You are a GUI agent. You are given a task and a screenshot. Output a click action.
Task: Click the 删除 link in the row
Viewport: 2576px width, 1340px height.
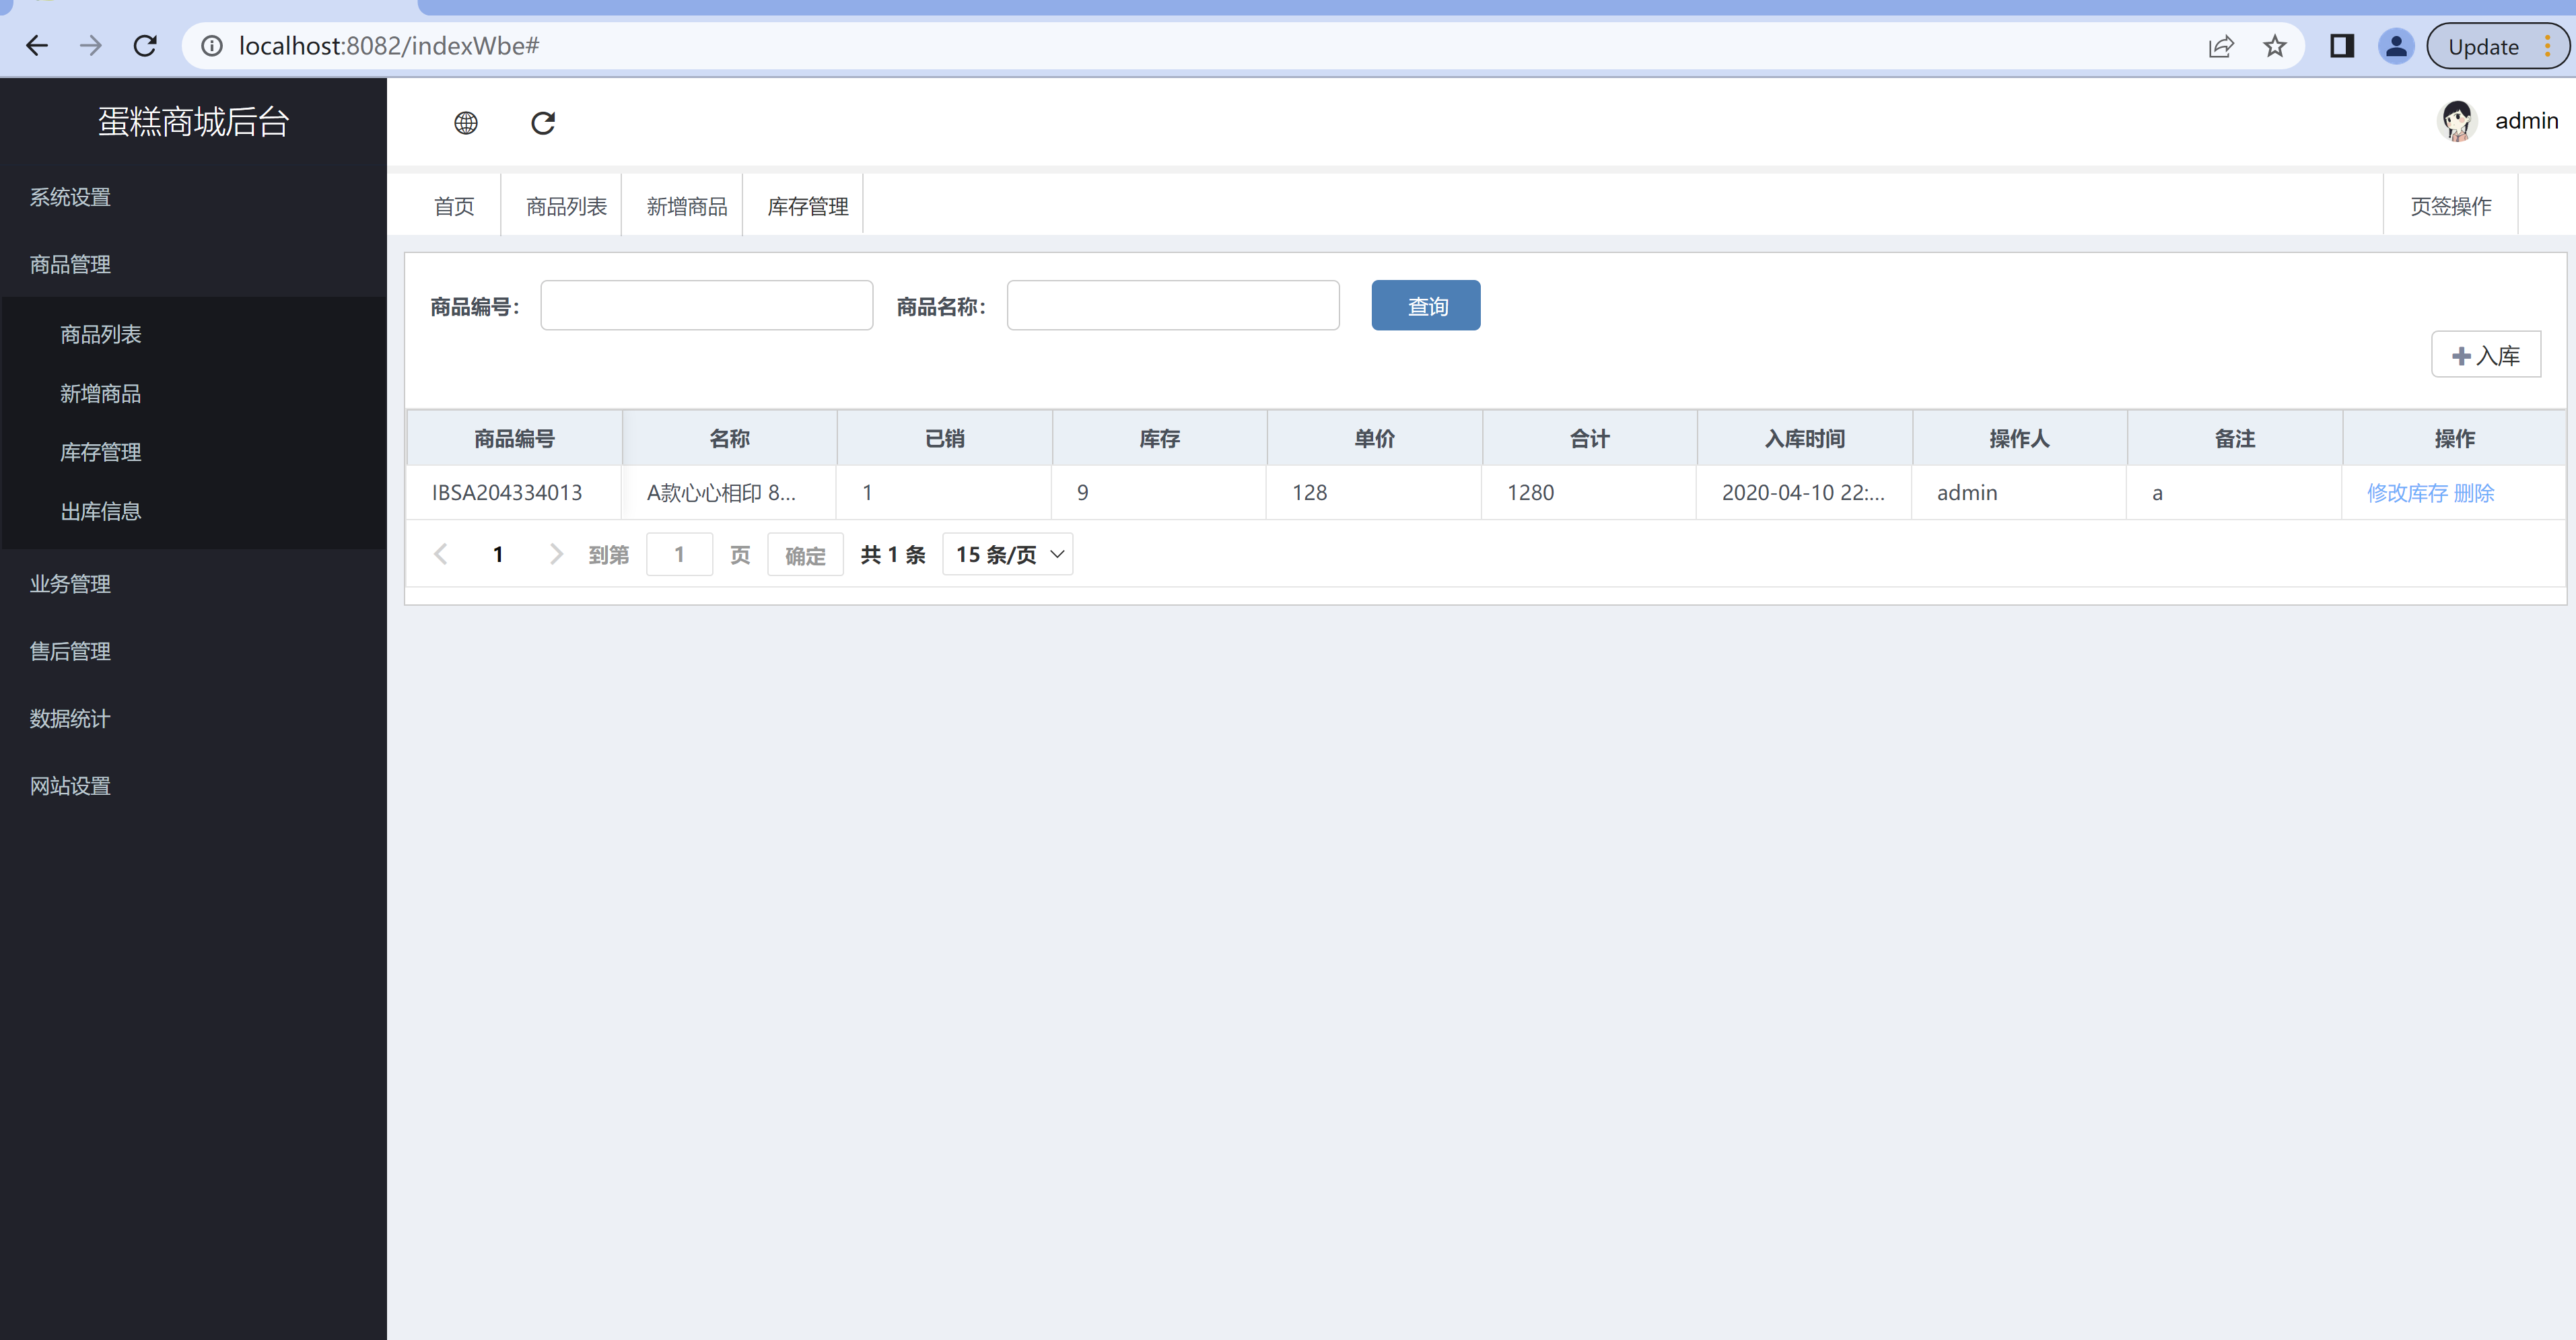2474,493
